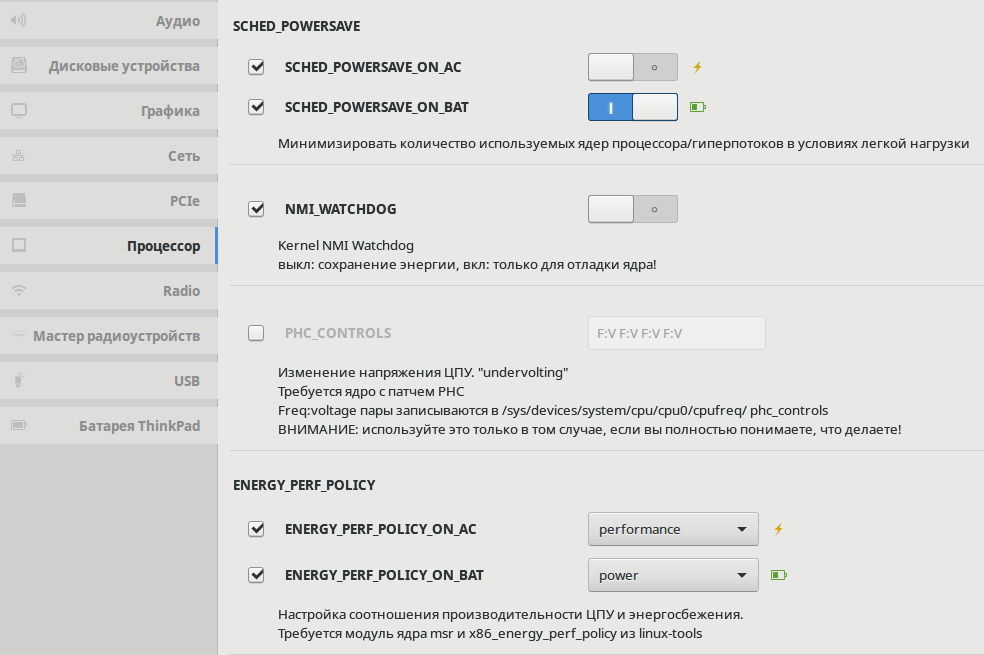Click the battery icon next to ENERGY_PERF_POLICY_ON_BAT
This screenshot has height=655, width=984.
[779, 575]
